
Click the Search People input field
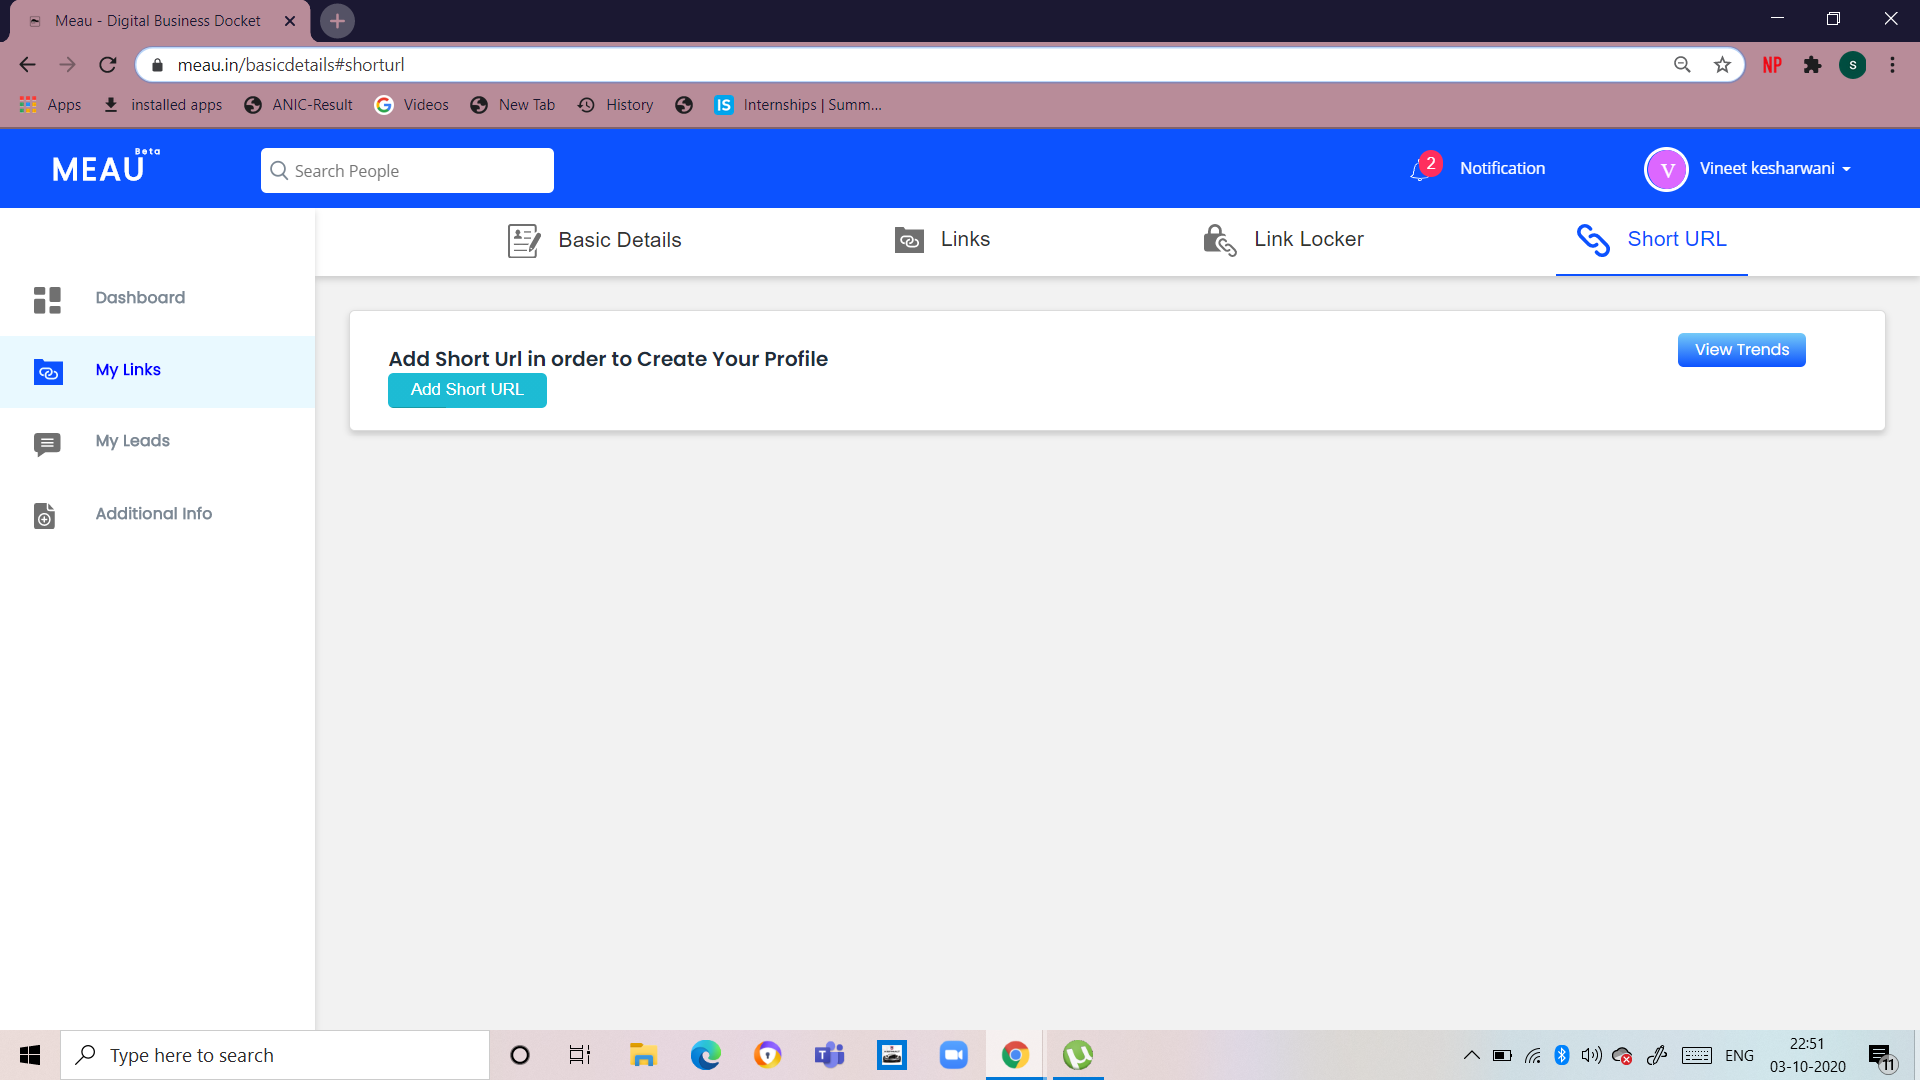coord(407,171)
